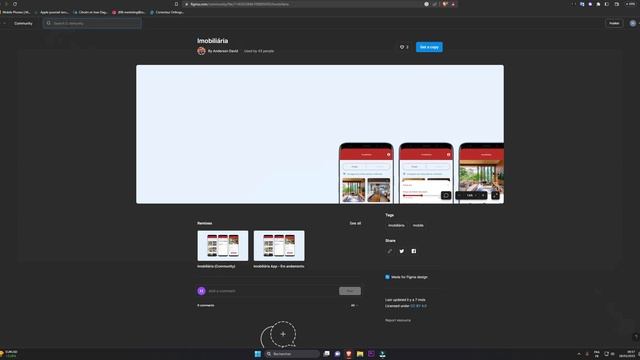Open the Windows Start menu
Viewport: 640px width, 360px height.
258,354
